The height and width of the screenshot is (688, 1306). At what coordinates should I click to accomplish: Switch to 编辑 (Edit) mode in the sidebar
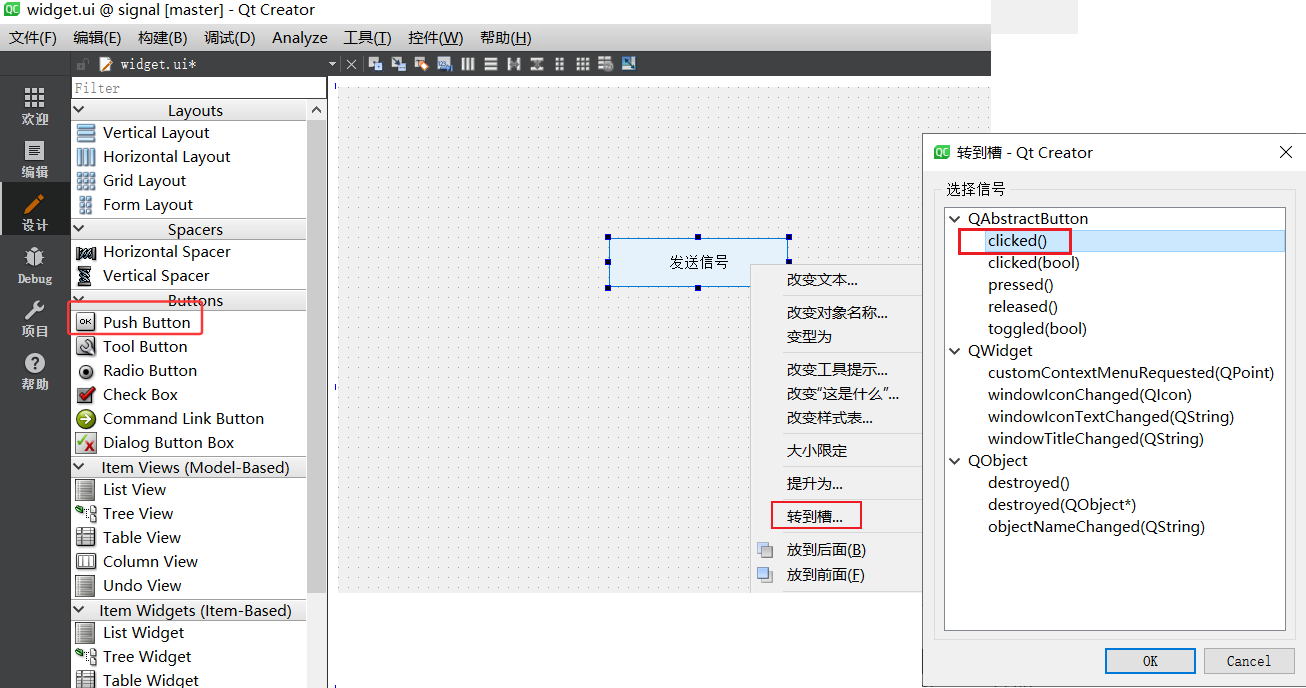[x=35, y=158]
